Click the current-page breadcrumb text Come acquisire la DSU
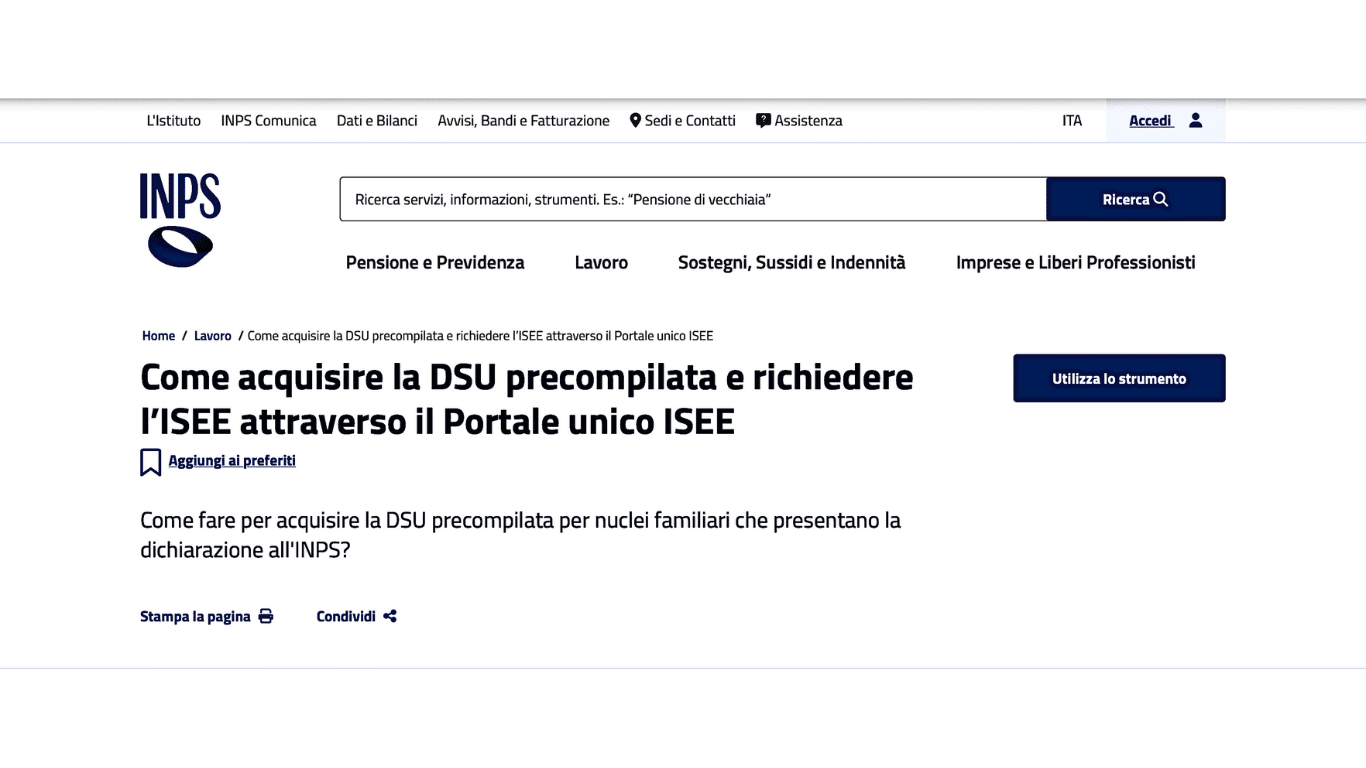The height and width of the screenshot is (768, 1366). [x=480, y=336]
